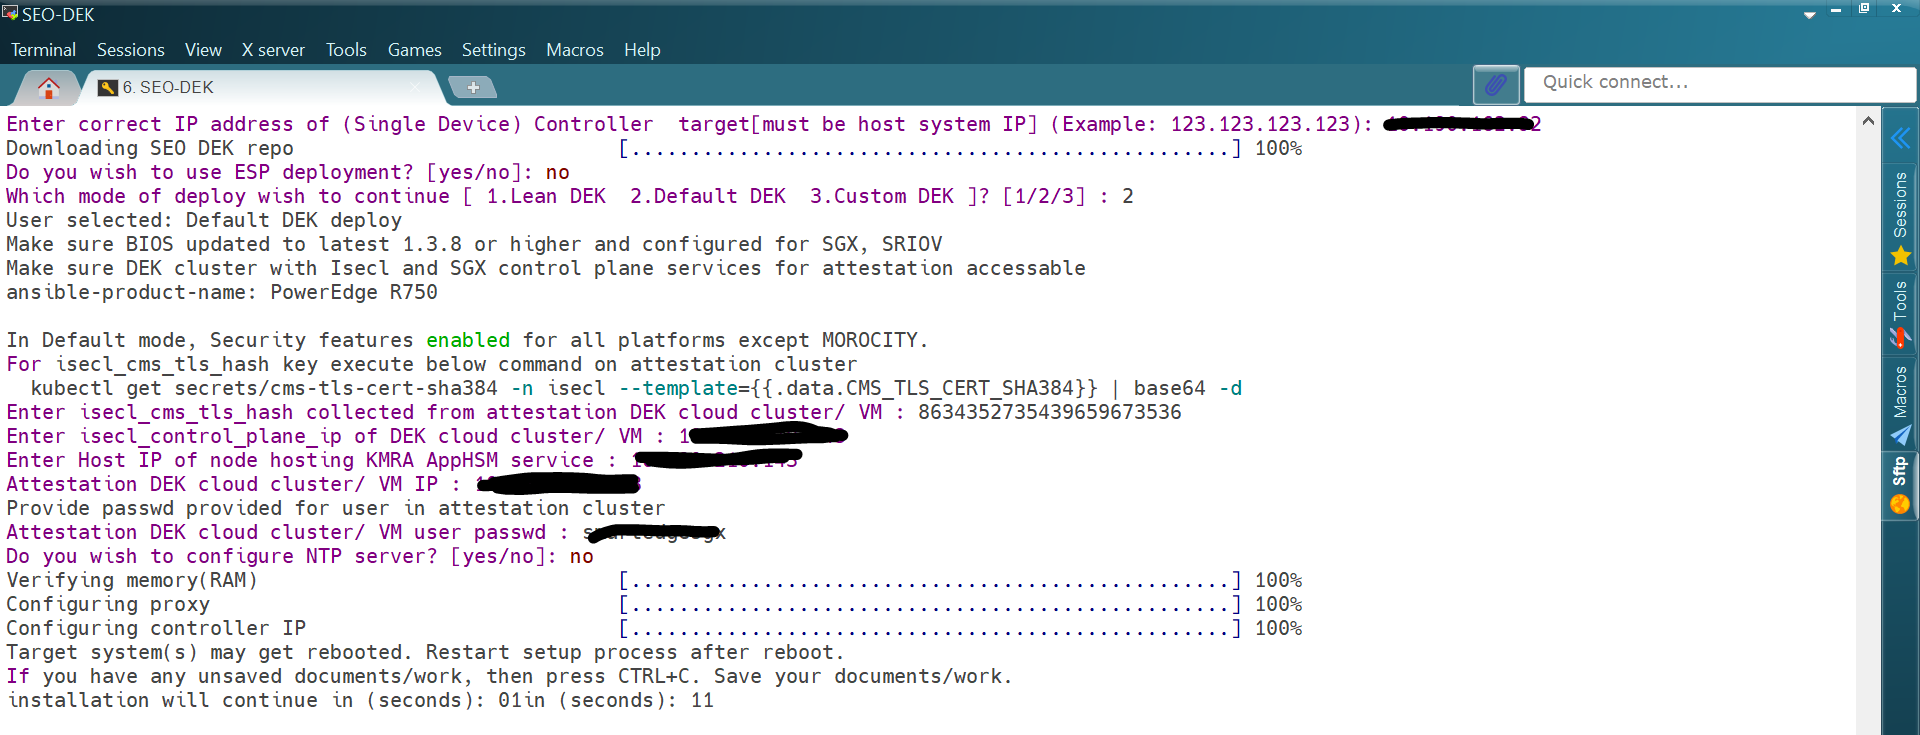This screenshot has width=1920, height=735.
Task: Click 'Verifying memory(RAM)' line text
Action: [132, 580]
